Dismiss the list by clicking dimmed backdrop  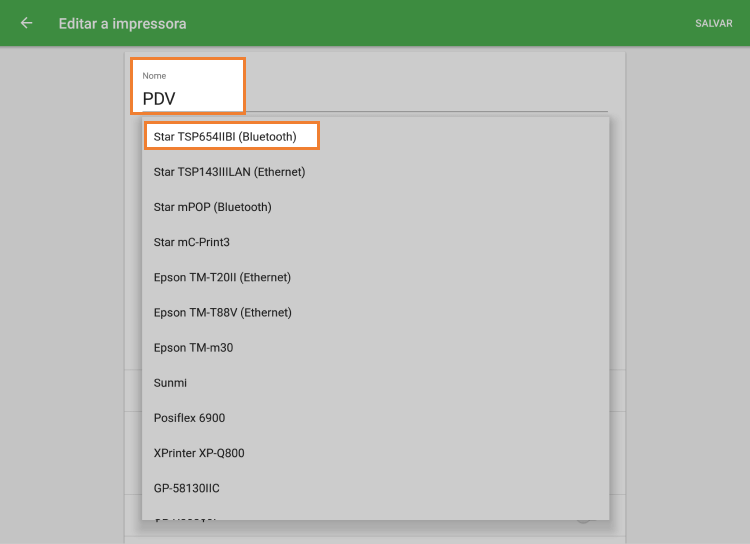click(x=680, y=300)
